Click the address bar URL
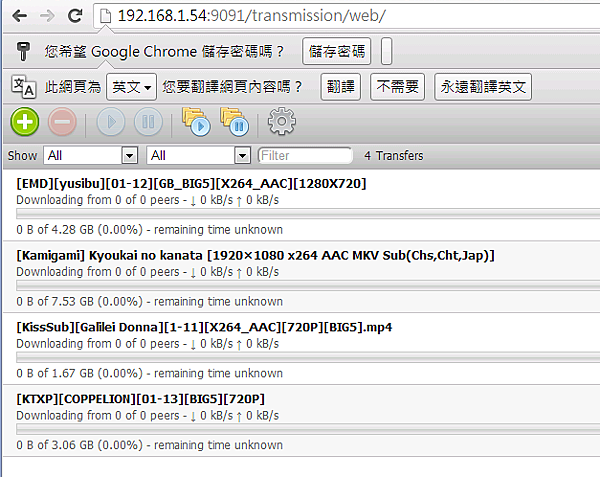Viewport: 600px width, 477px height. click(x=252, y=16)
